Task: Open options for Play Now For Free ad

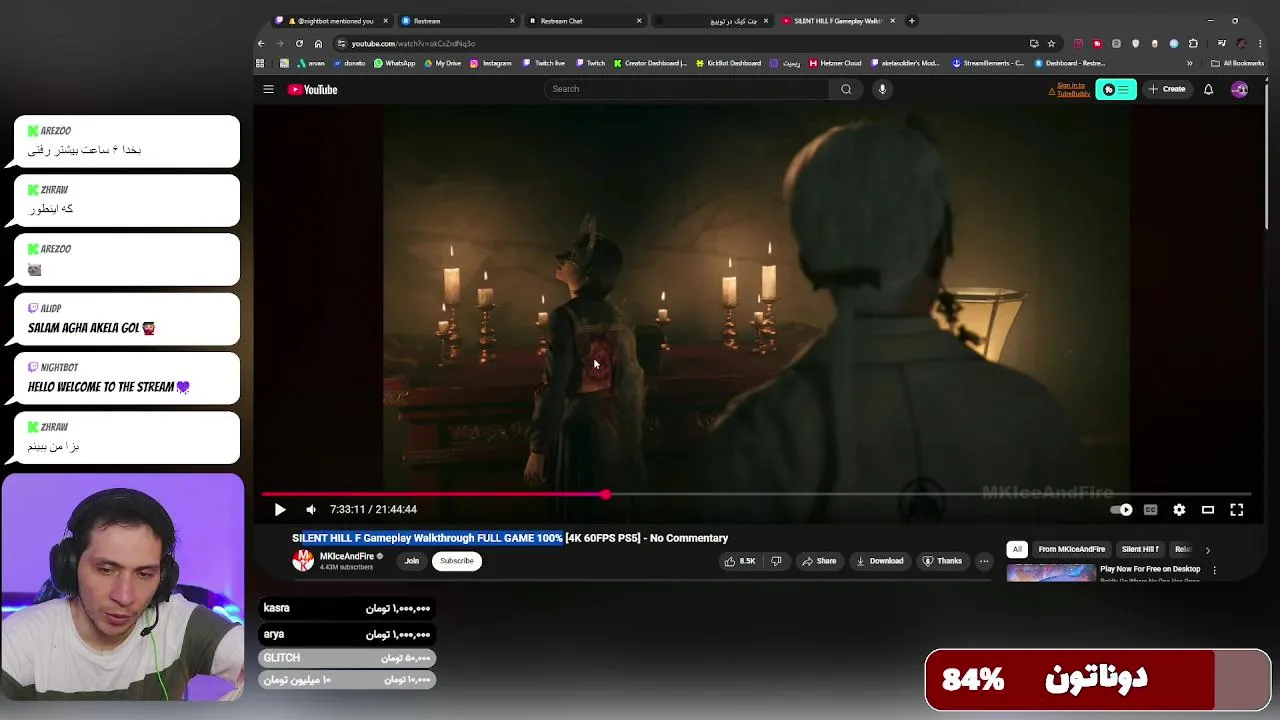Action: point(1214,570)
